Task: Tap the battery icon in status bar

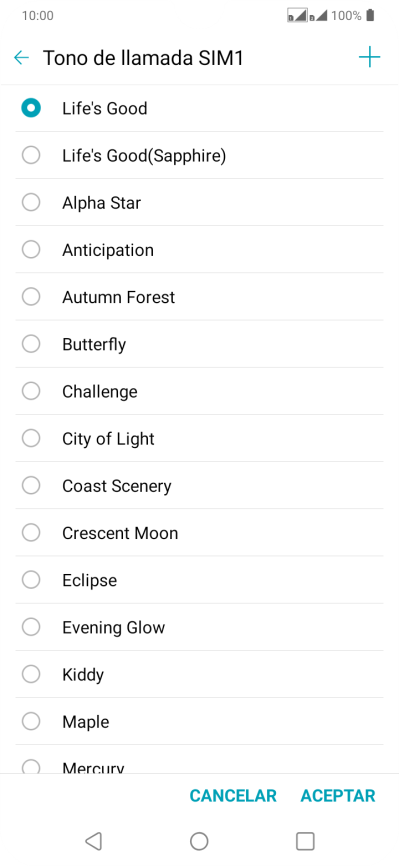Action: [x=370, y=15]
